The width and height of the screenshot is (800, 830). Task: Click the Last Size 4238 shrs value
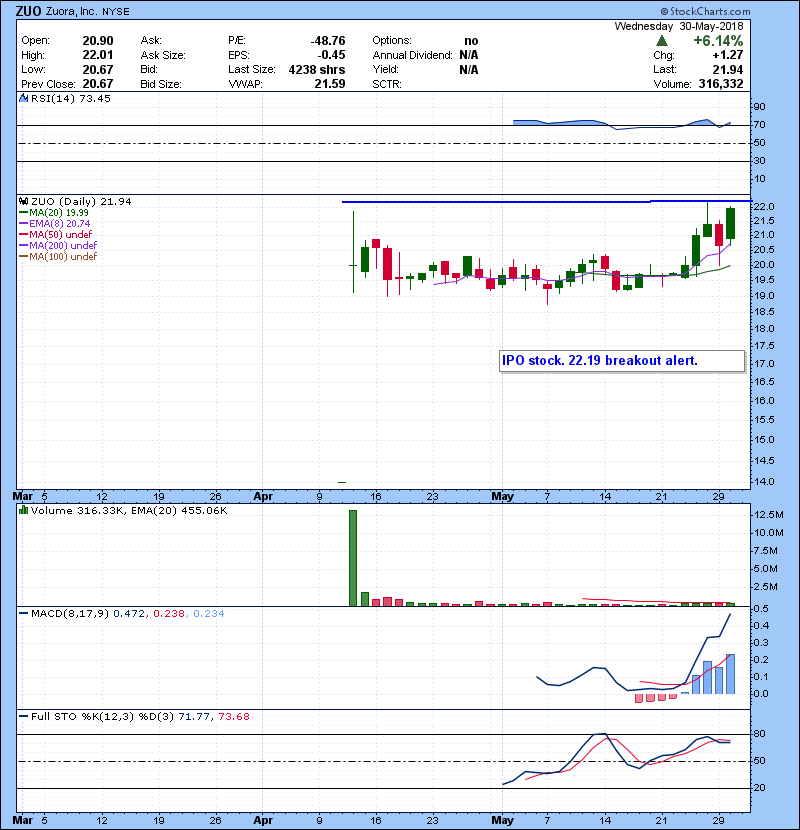coord(317,69)
